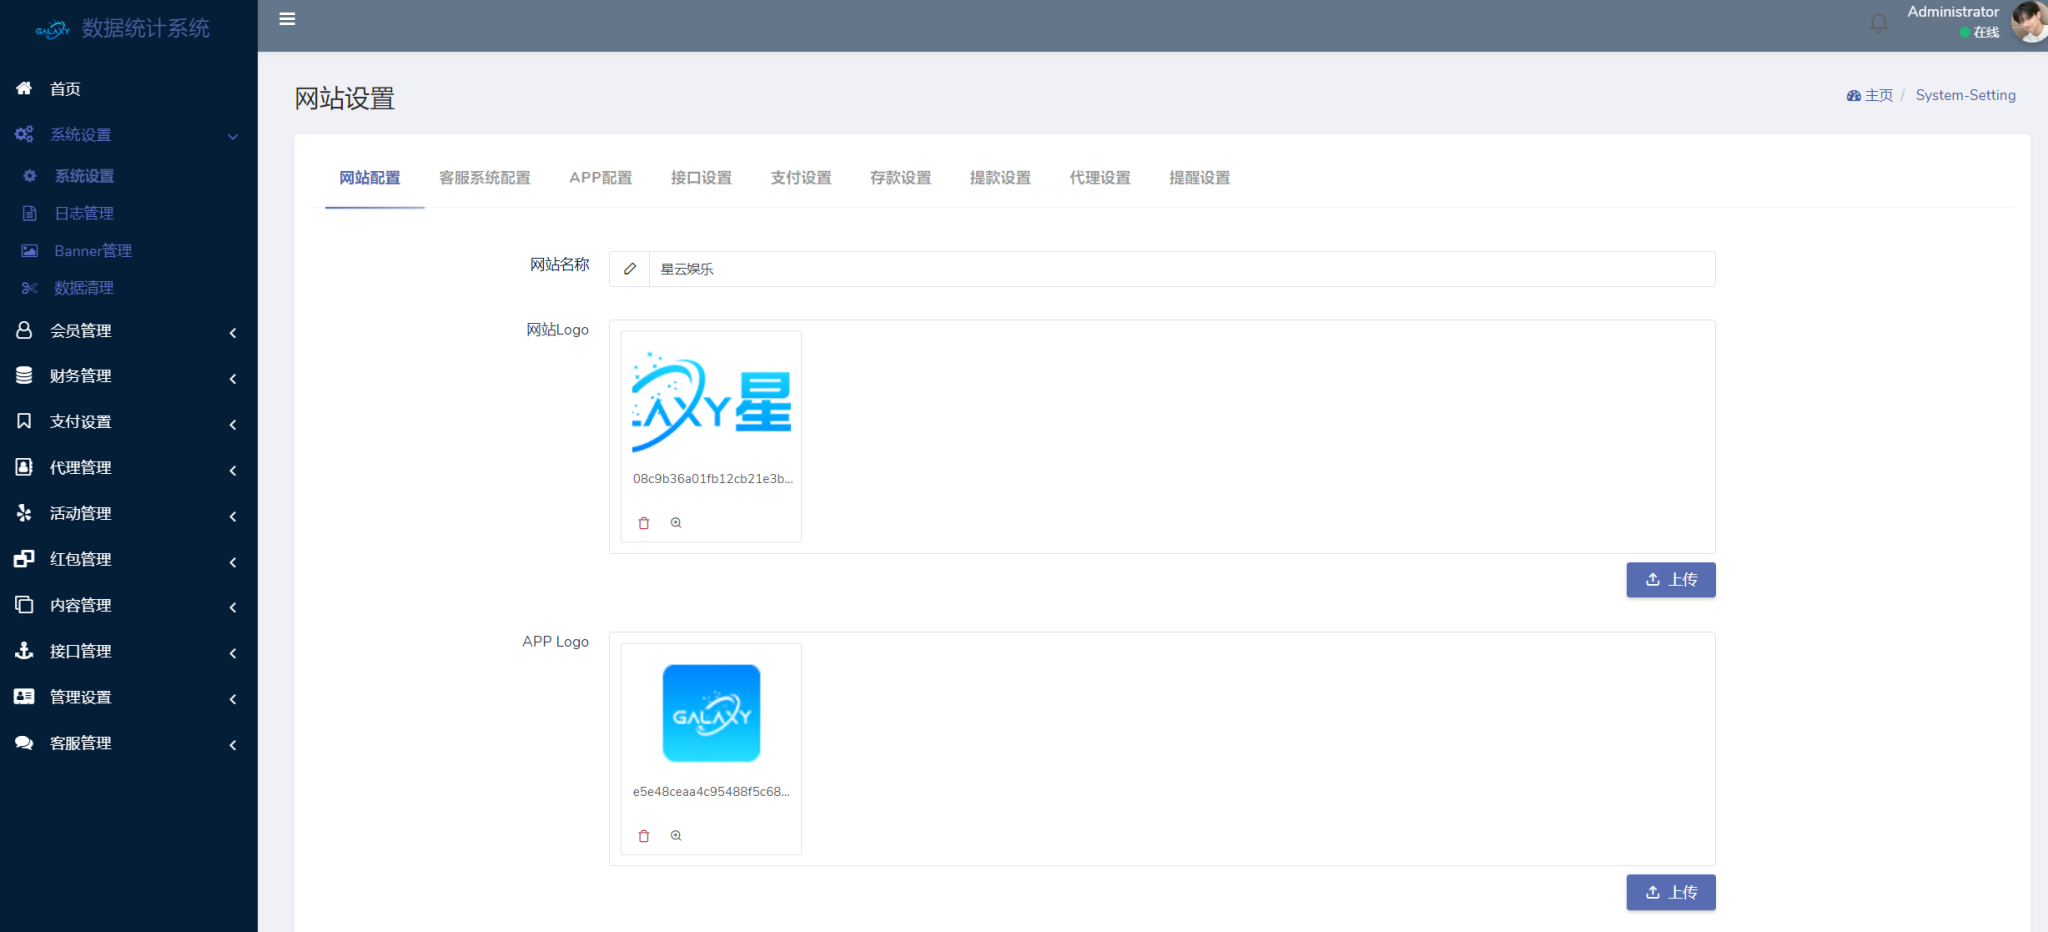Open Banner管理 in the sidebar
Viewport: 2048px width, 932px height.
click(x=93, y=251)
